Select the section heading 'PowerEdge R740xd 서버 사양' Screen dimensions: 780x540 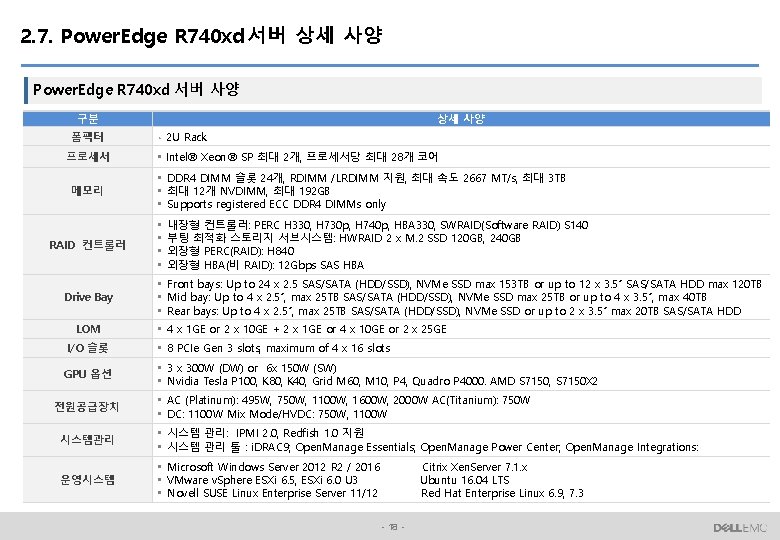tap(136, 90)
